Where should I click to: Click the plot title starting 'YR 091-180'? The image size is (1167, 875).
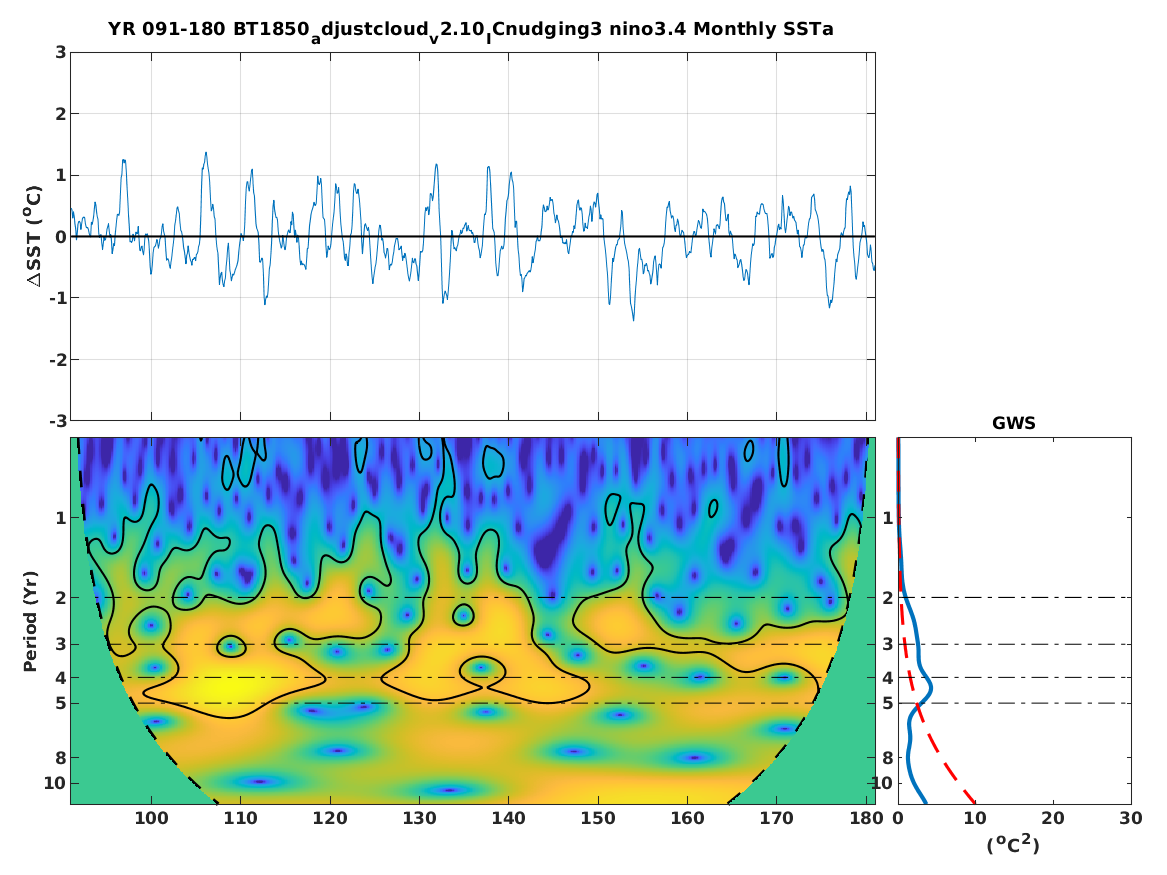pos(470,31)
